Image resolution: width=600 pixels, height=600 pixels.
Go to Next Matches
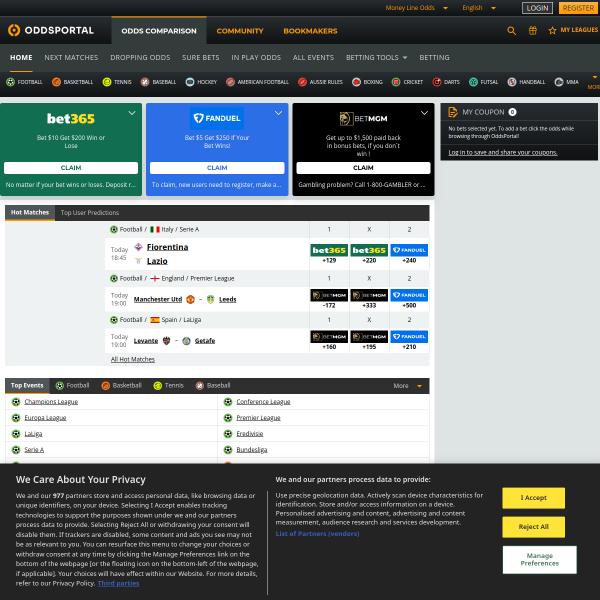point(71,58)
